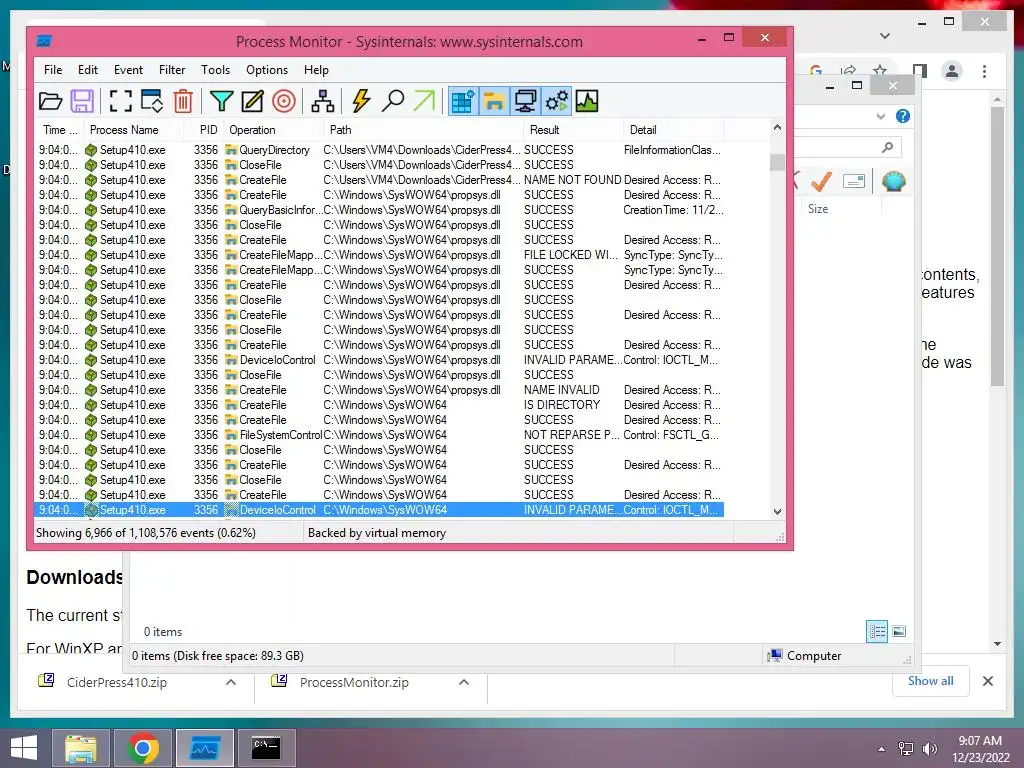Viewport: 1024px width, 768px height.
Task: Select the Time column header
Action: [x=59, y=130]
